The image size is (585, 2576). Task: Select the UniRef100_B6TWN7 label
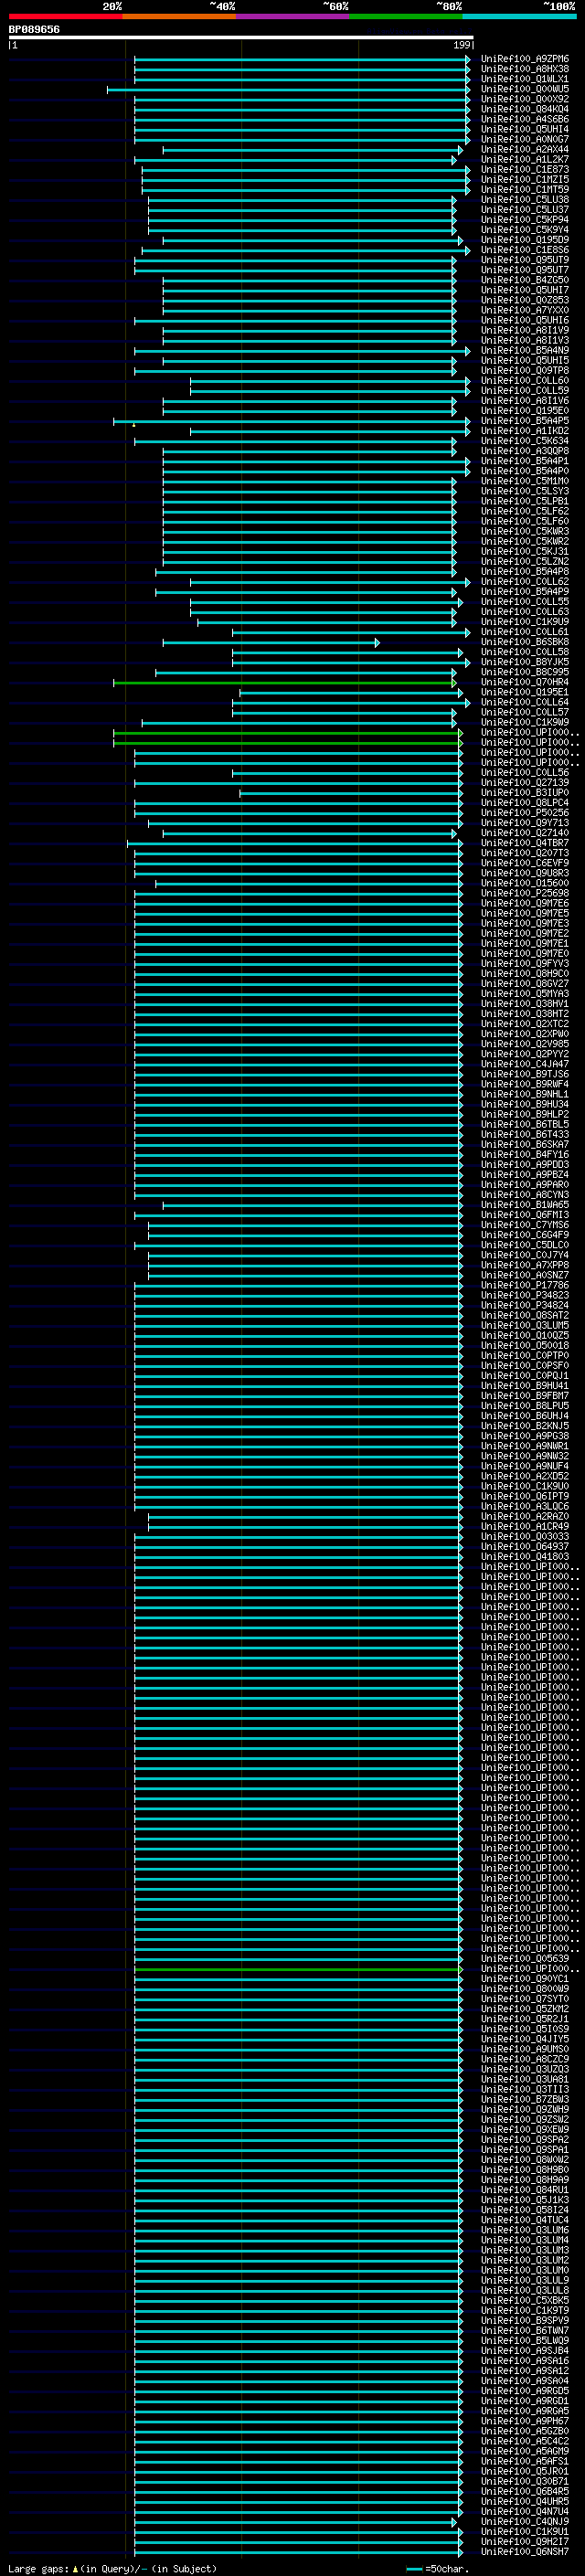point(524,2330)
